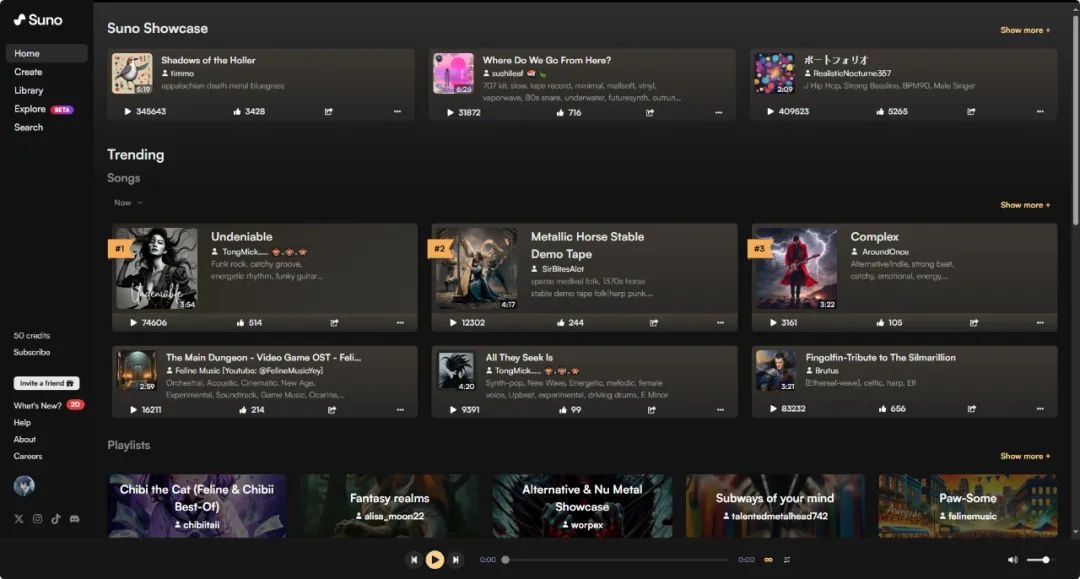Open more options for Complex
The width and height of the screenshot is (1080, 579).
[x=1040, y=323]
